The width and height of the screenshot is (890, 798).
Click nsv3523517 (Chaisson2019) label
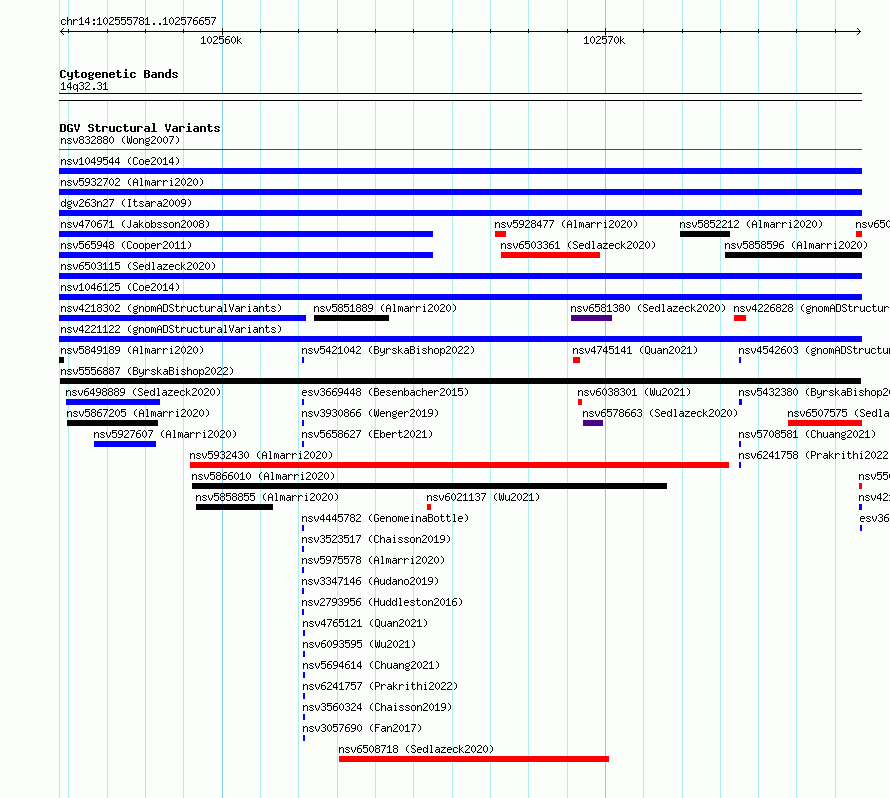pos(376,539)
